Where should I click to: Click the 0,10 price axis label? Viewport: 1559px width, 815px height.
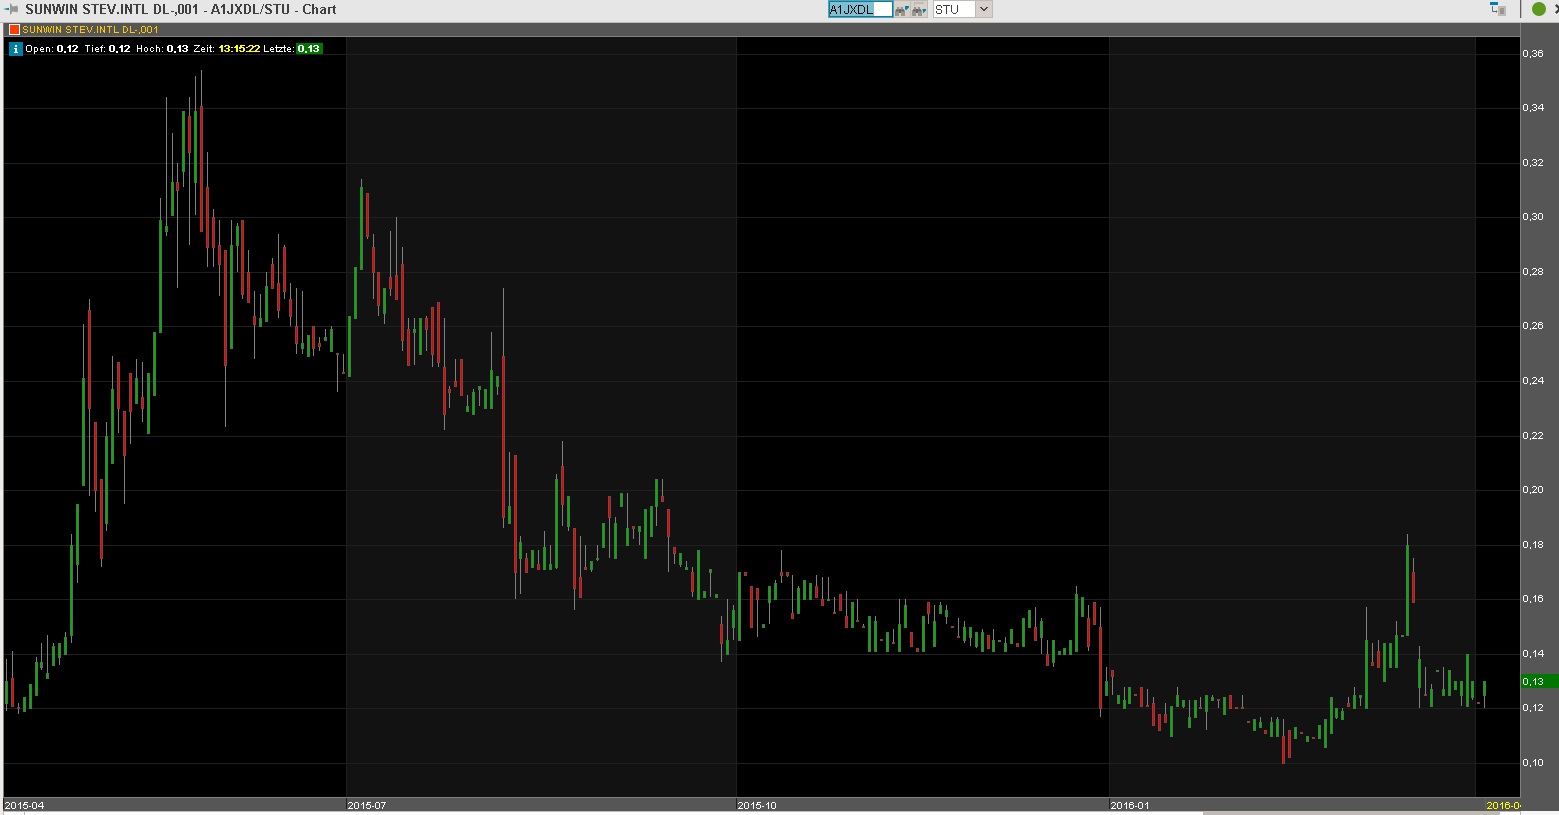tap(1533, 763)
